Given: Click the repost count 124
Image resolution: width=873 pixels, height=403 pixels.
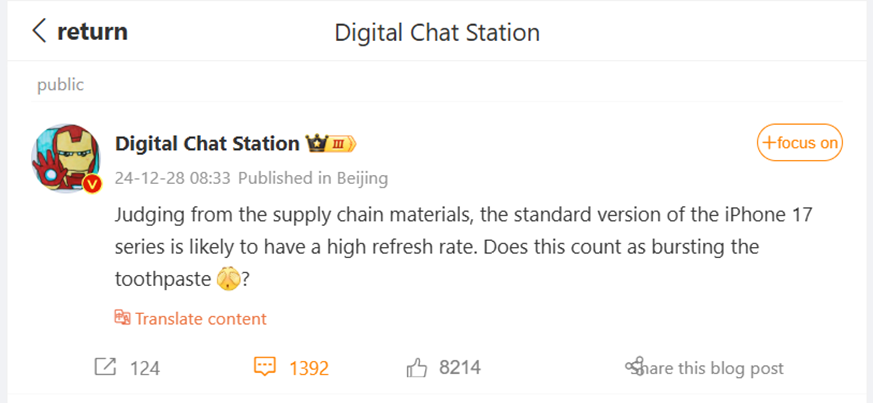Looking at the screenshot, I should (x=145, y=368).
